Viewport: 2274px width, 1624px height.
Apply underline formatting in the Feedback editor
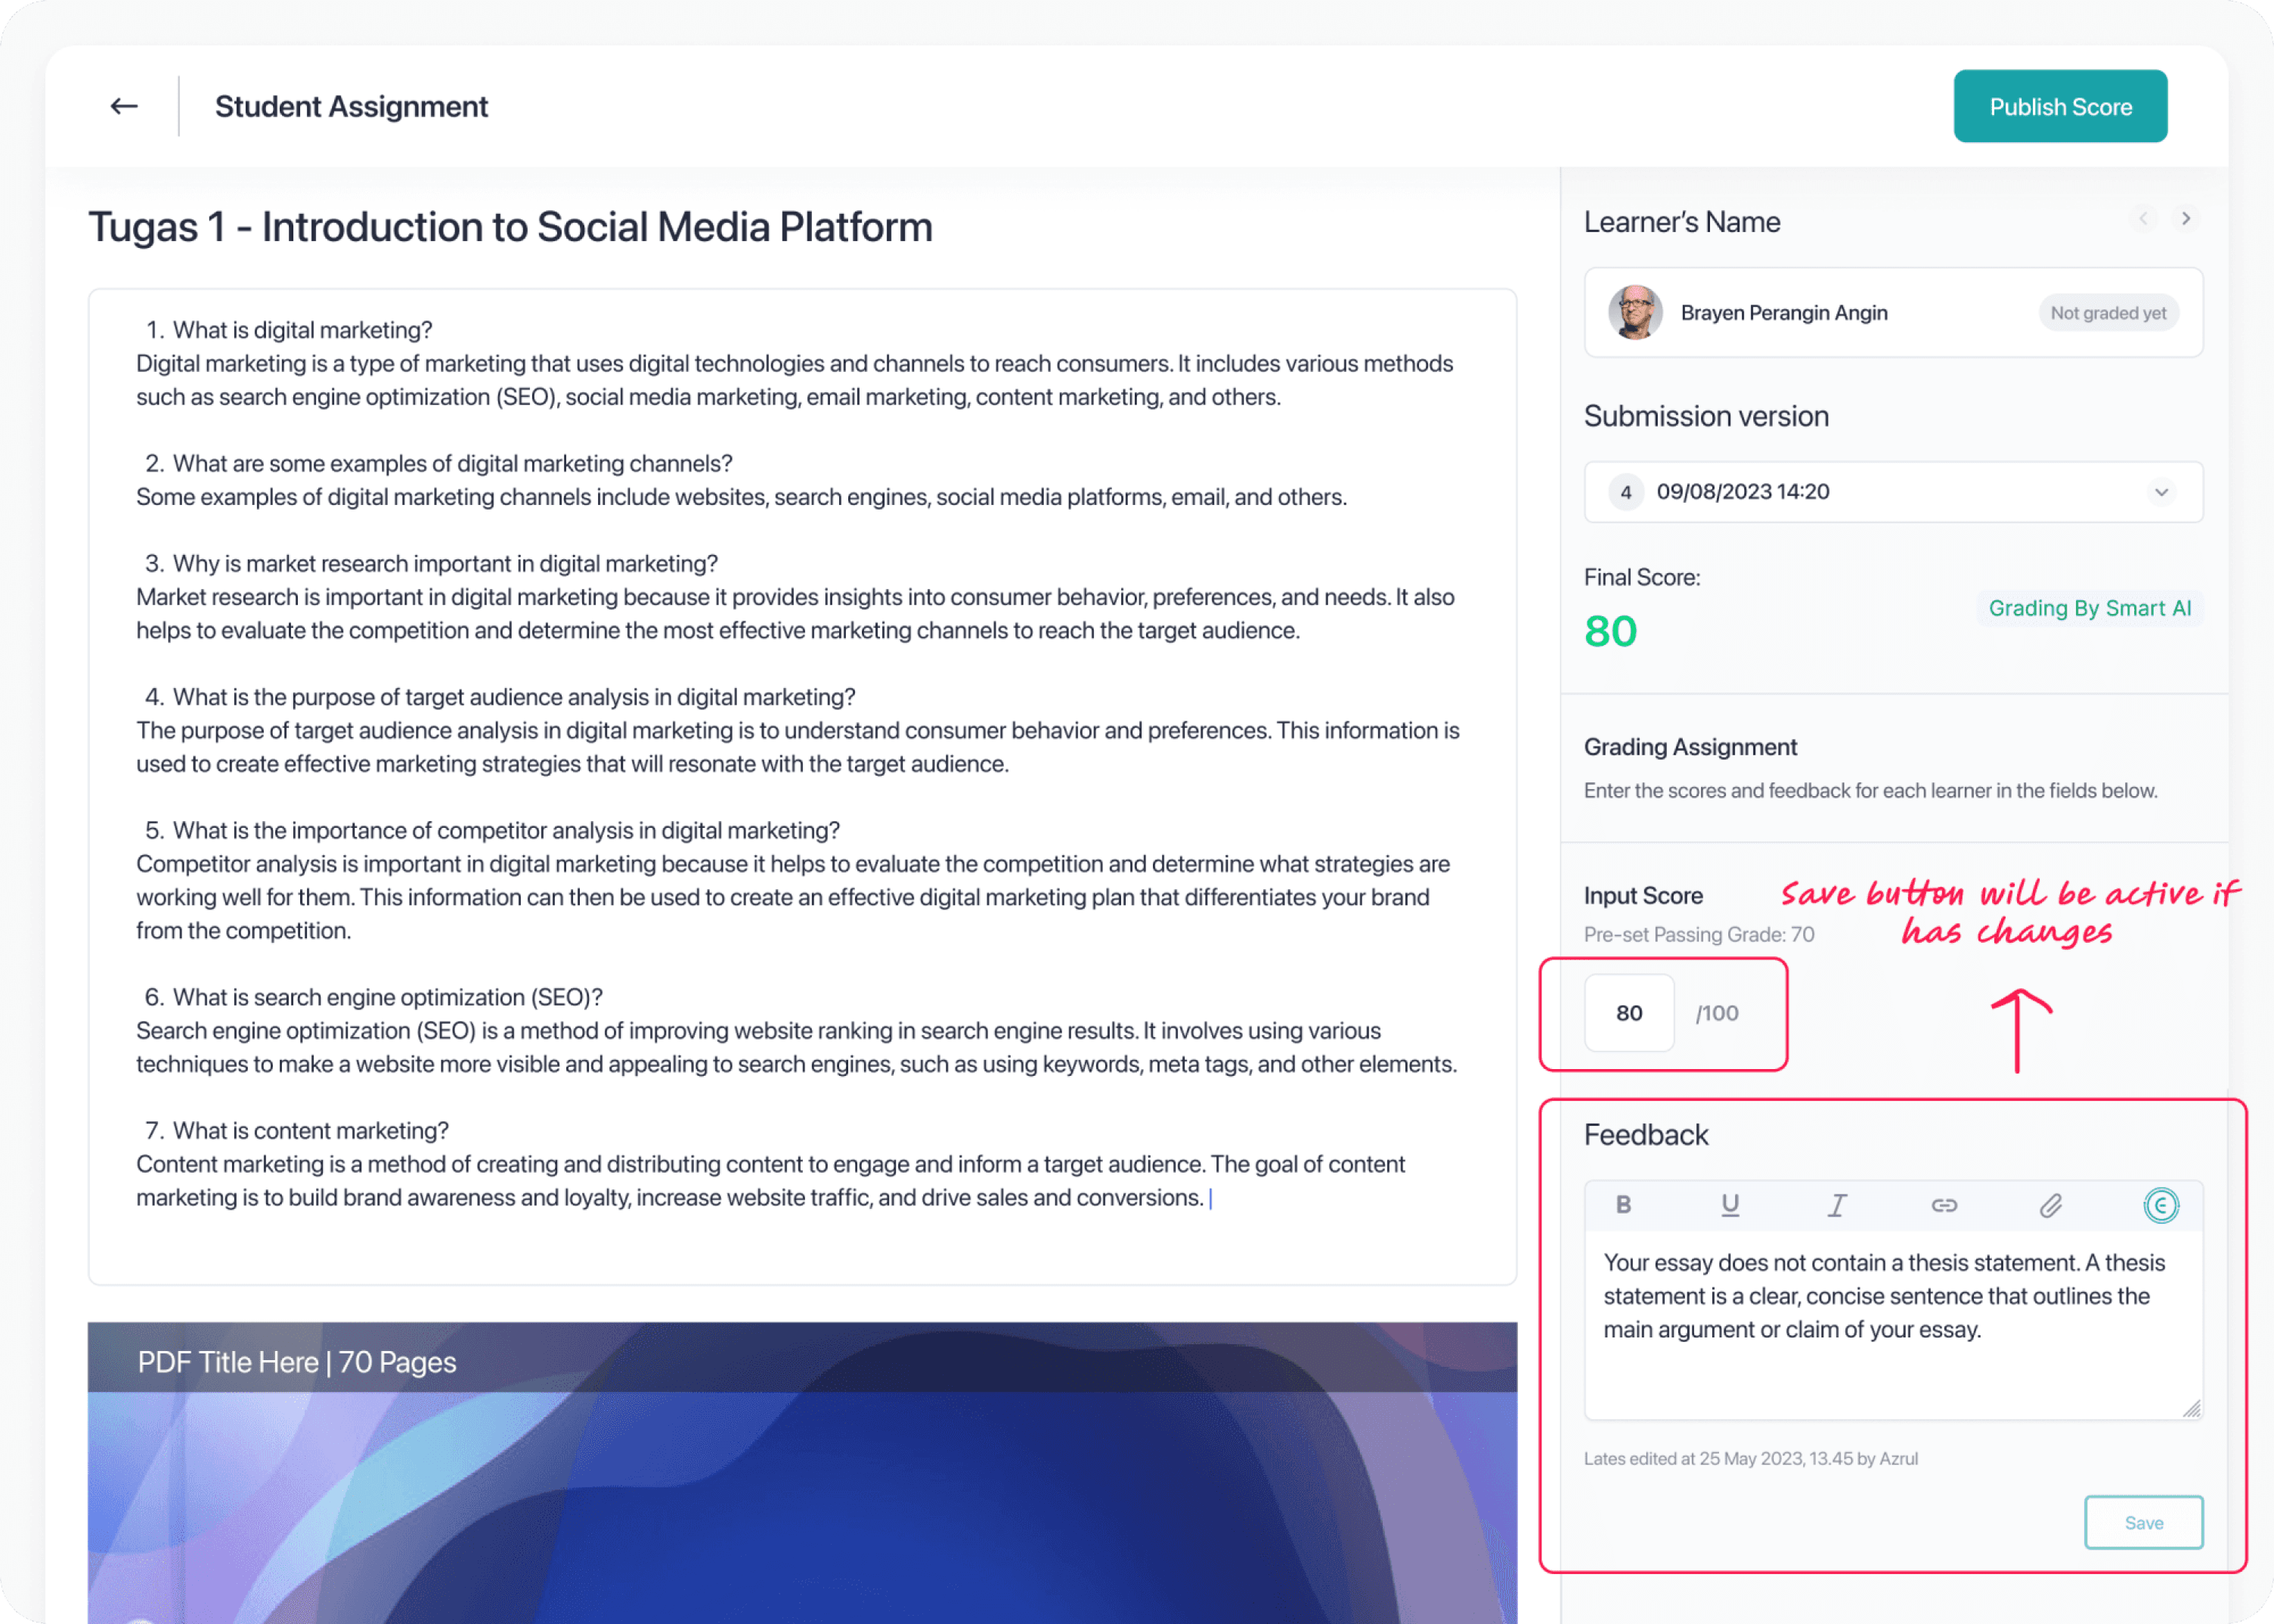[x=1730, y=1205]
